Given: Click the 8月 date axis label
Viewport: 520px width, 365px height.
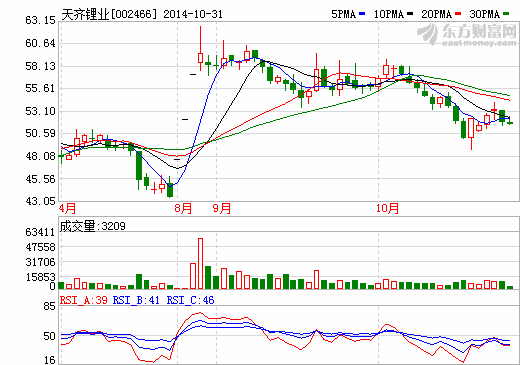Looking at the screenshot, I should point(183,209).
